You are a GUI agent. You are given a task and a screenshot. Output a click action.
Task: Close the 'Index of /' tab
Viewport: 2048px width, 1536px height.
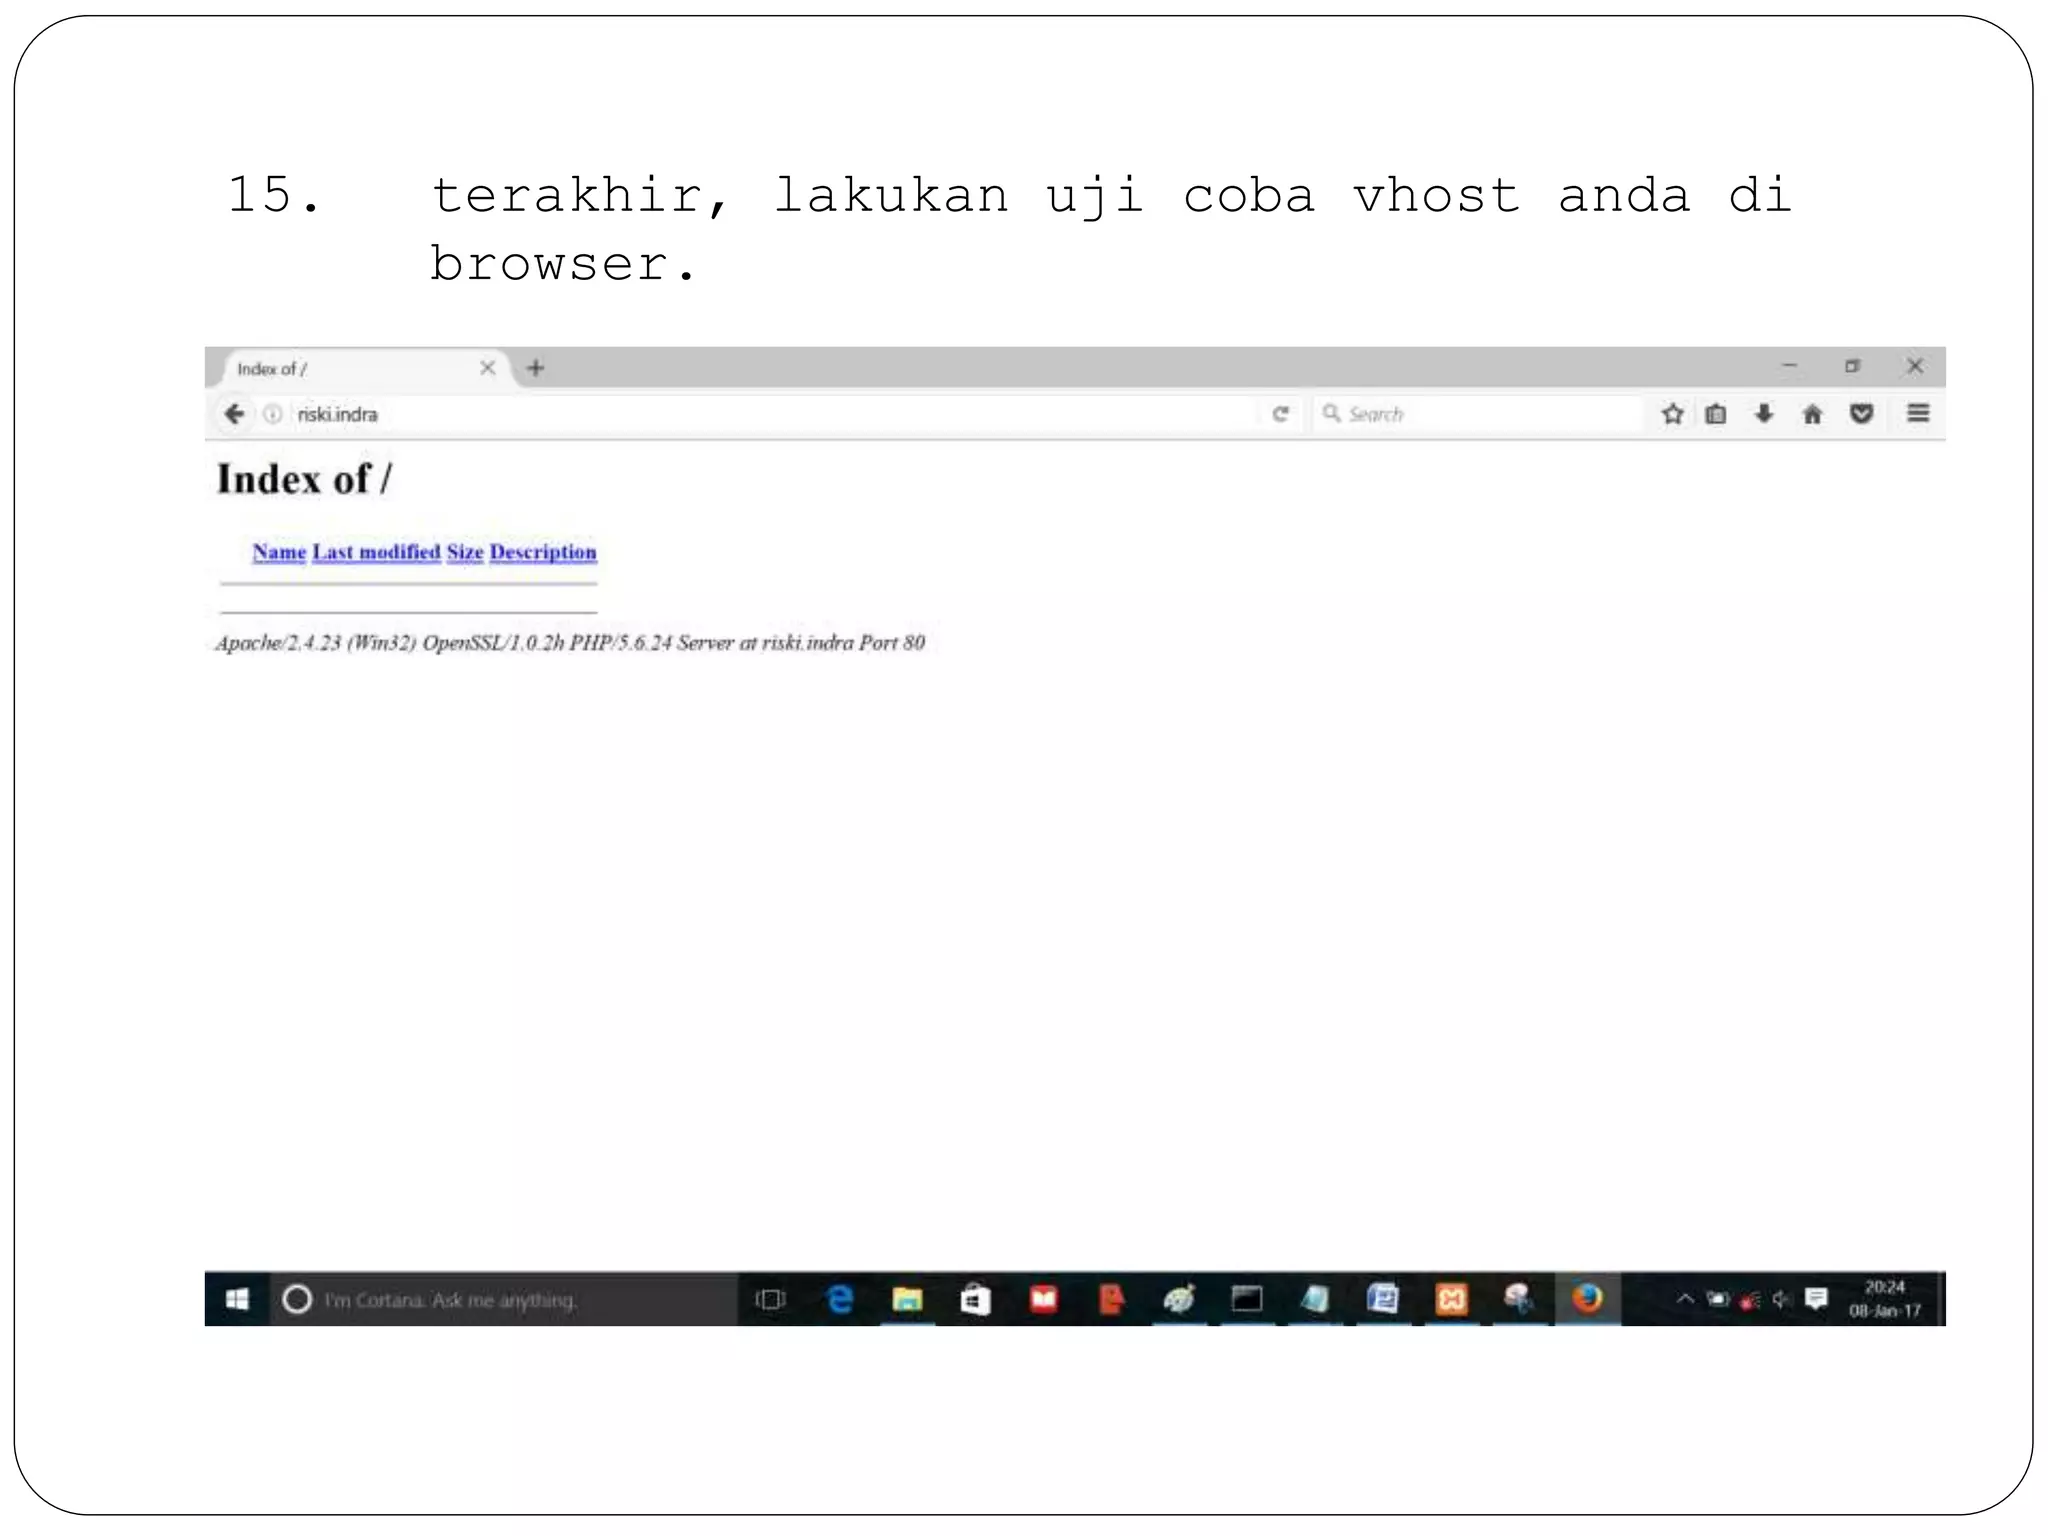[487, 368]
